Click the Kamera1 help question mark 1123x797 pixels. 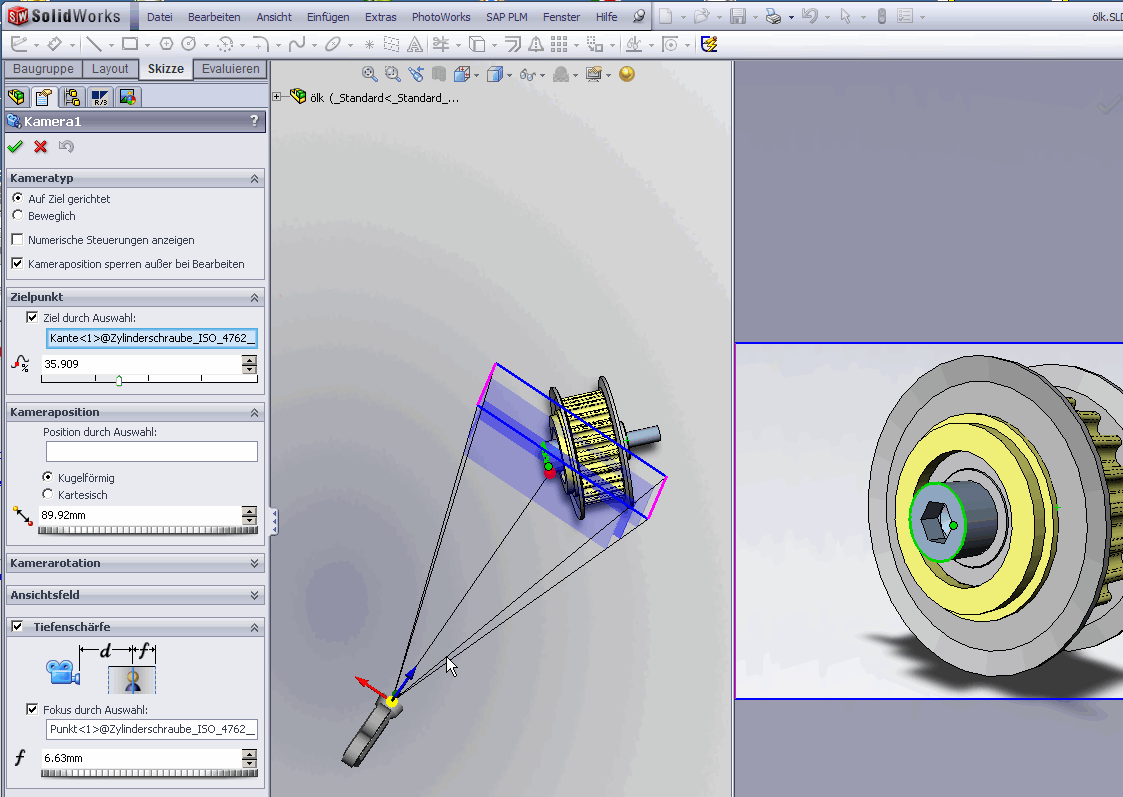(254, 120)
